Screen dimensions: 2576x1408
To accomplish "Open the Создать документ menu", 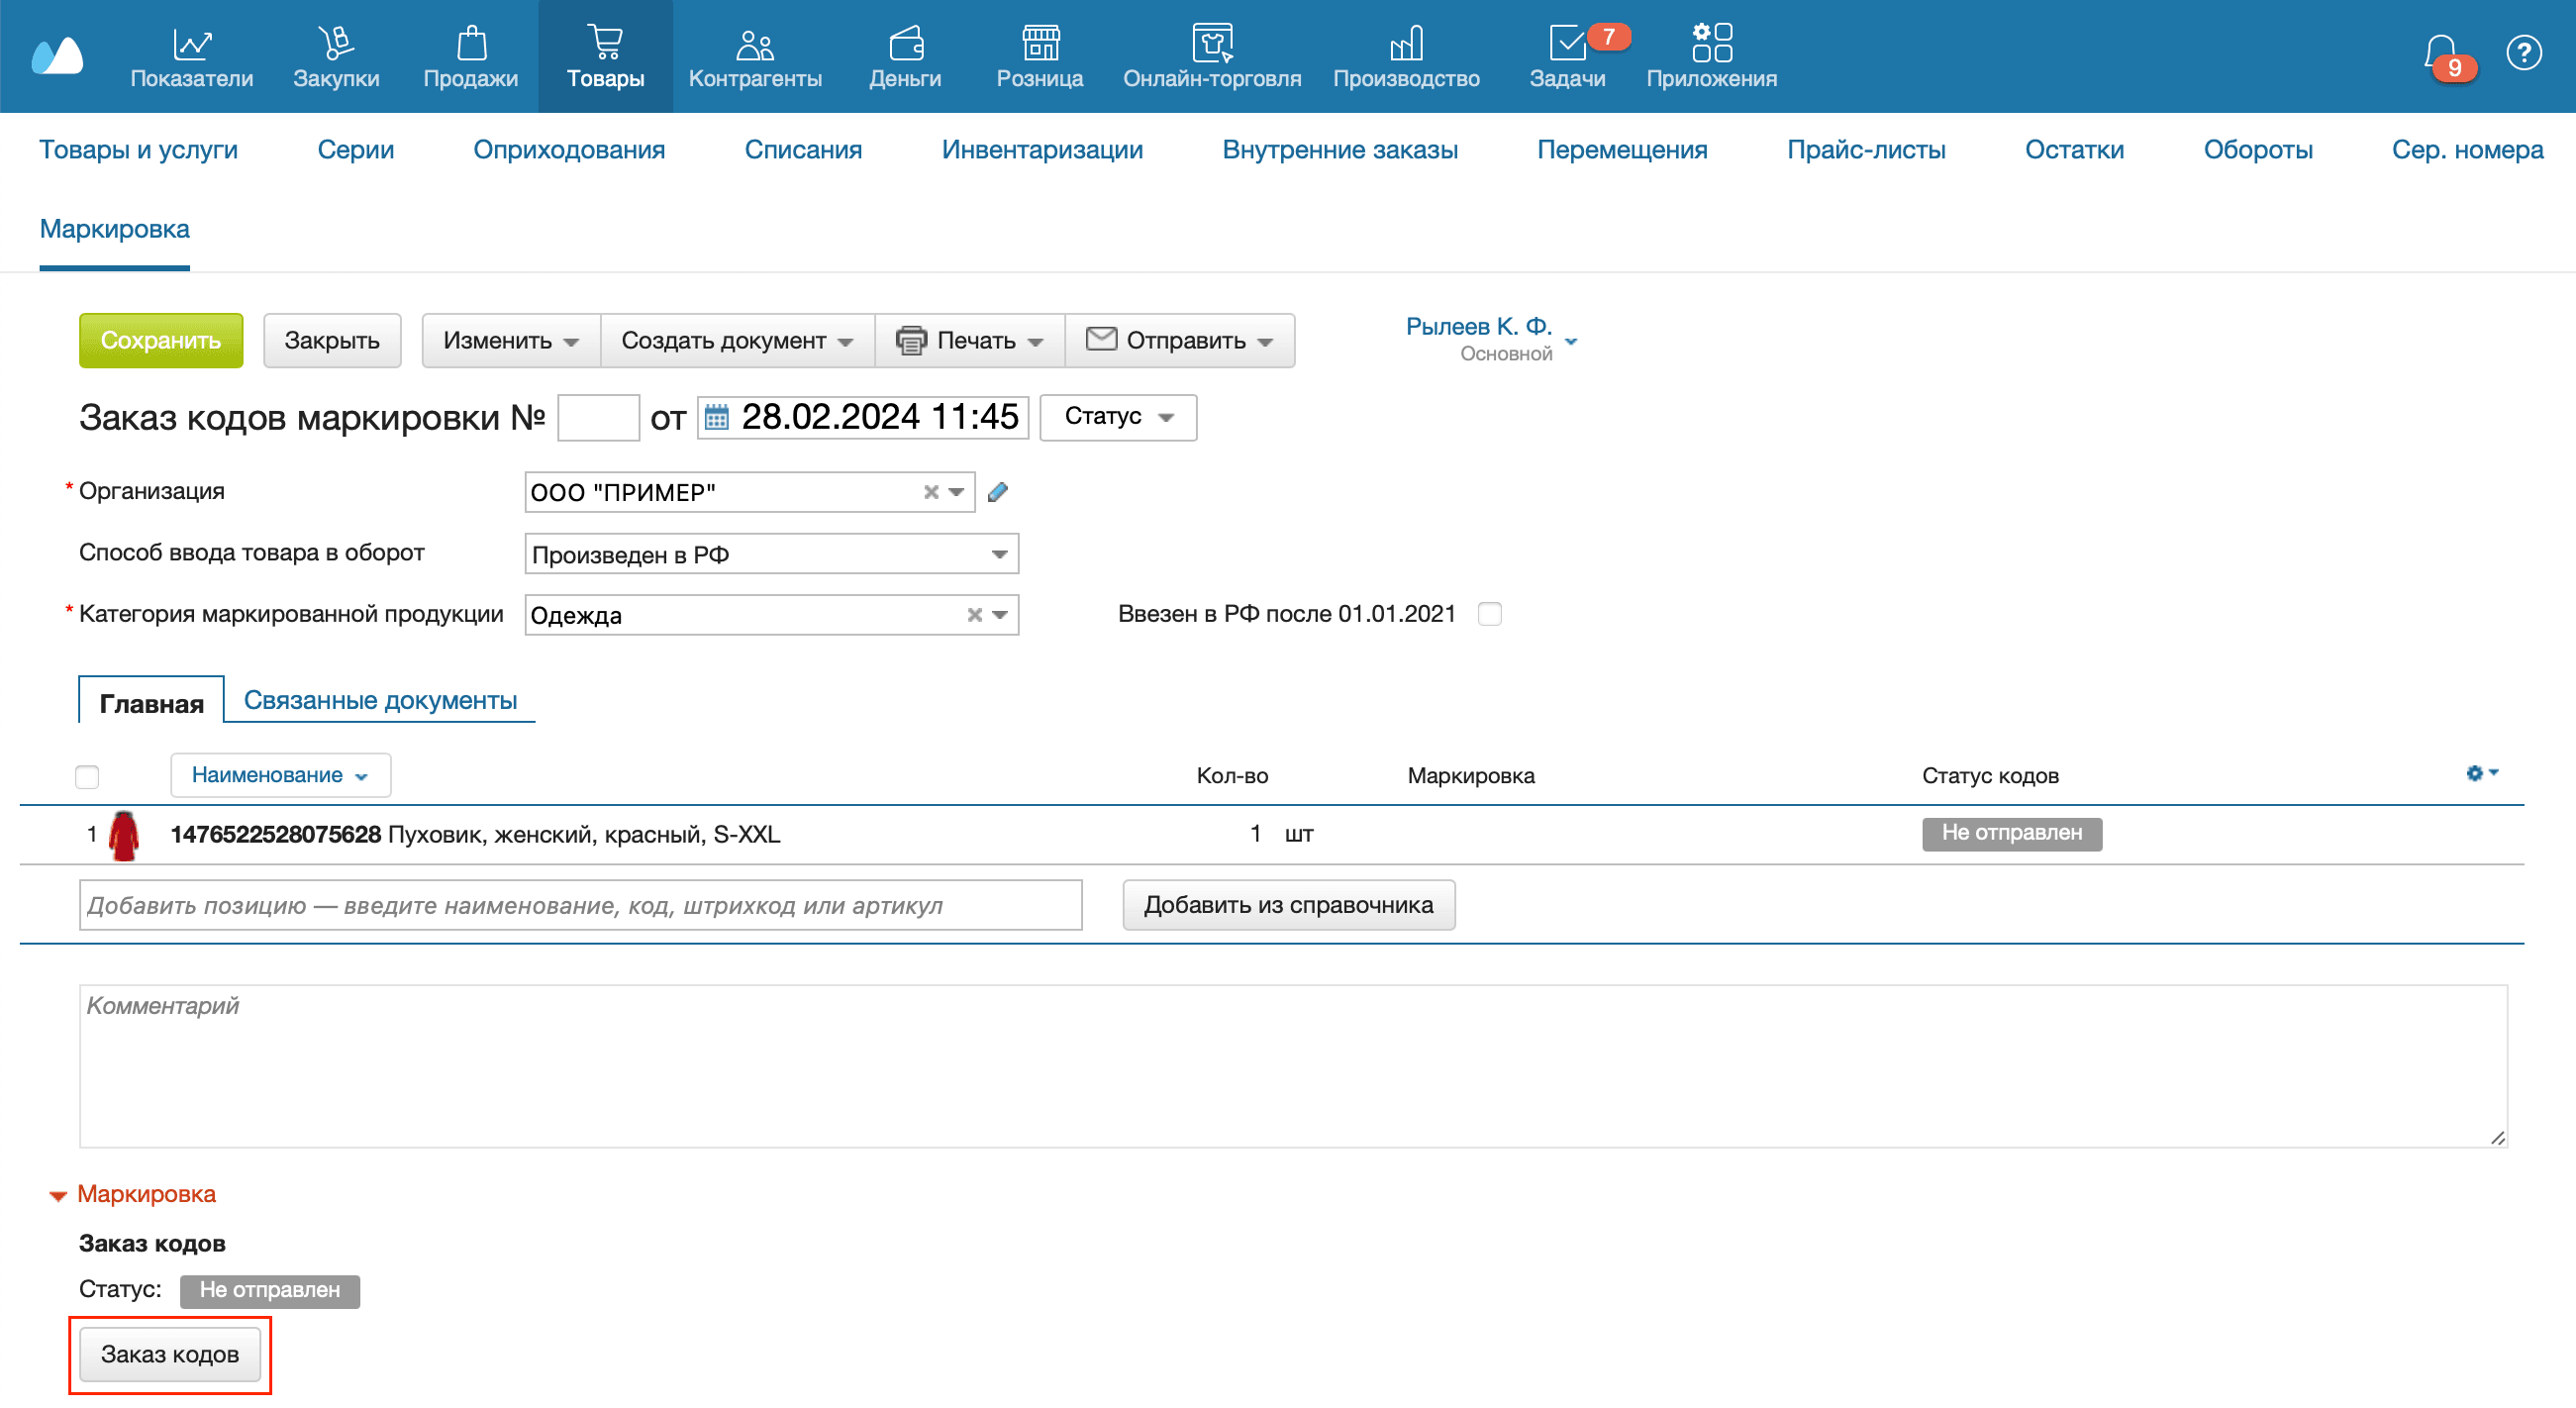I will [736, 341].
